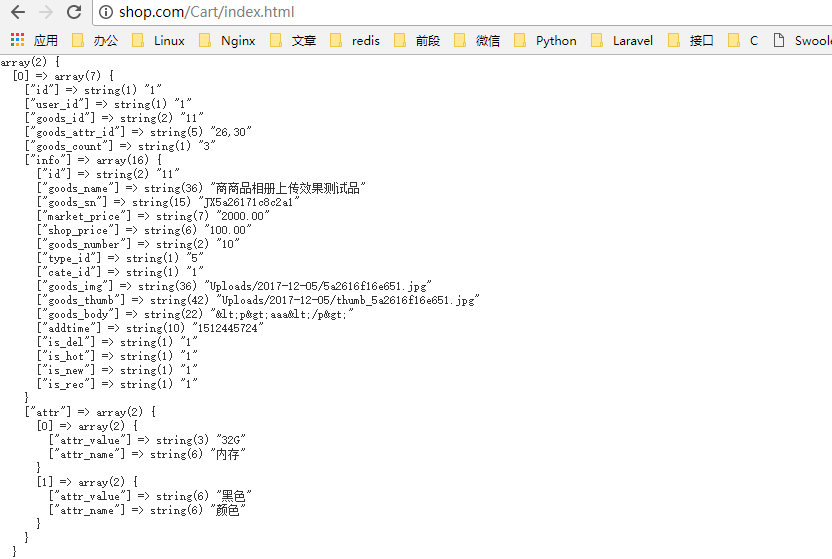This screenshot has width=832, height=559.
Task: Reload the current page
Action: tap(74, 13)
